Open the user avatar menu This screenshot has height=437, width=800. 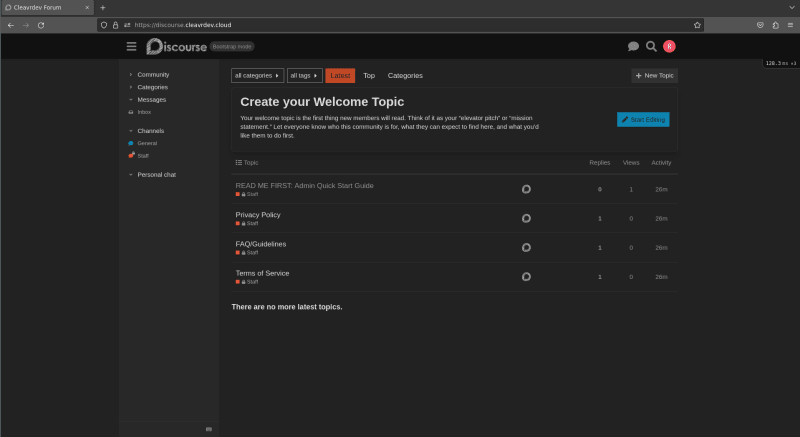(669, 46)
